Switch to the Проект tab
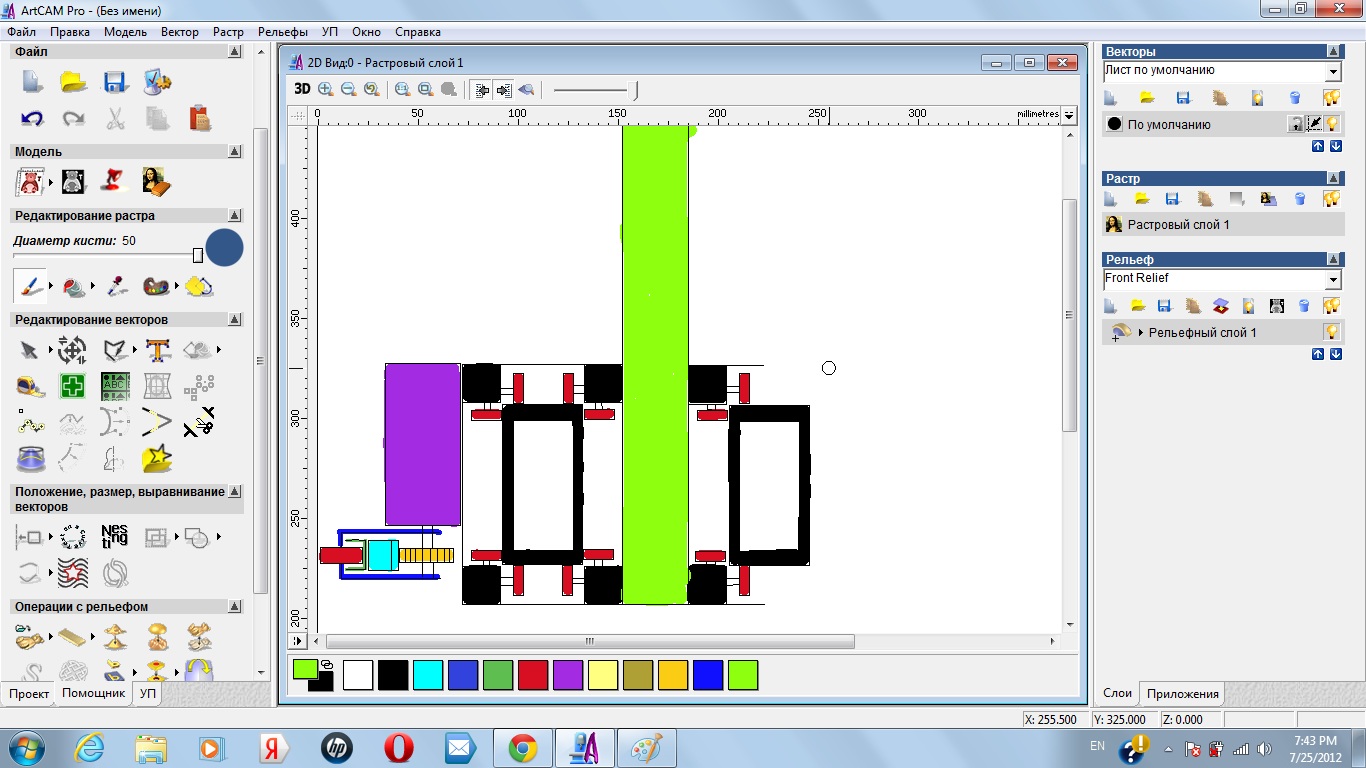1366x768 pixels. tap(29, 694)
